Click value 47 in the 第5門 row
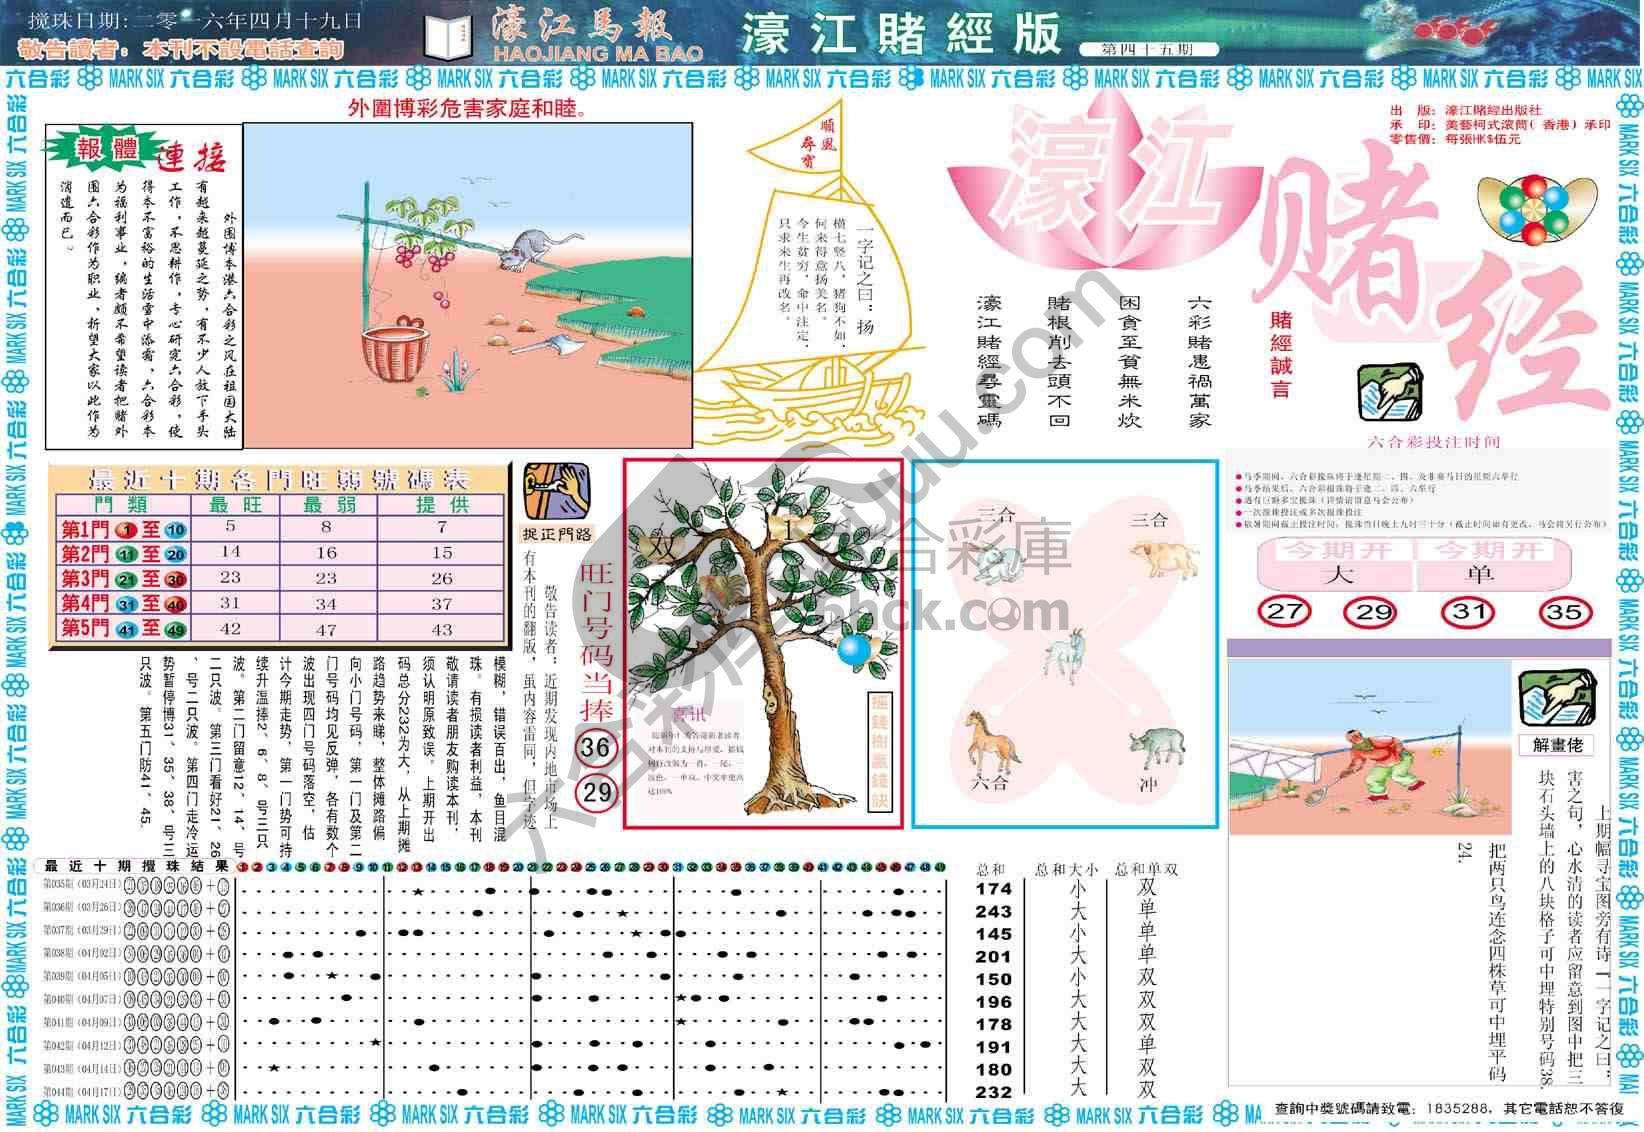Image resolution: width=1644 pixels, height=1132 pixels. click(326, 630)
